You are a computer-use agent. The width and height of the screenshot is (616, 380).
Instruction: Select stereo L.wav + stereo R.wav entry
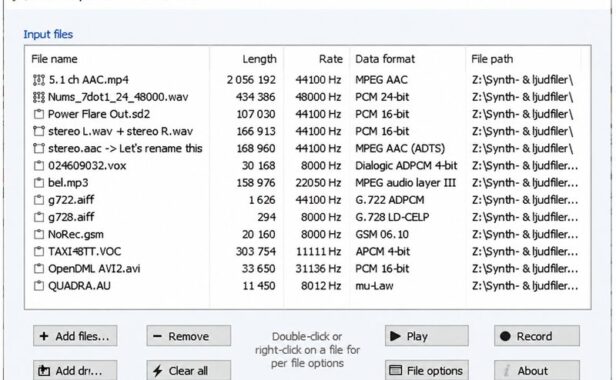pos(120,131)
